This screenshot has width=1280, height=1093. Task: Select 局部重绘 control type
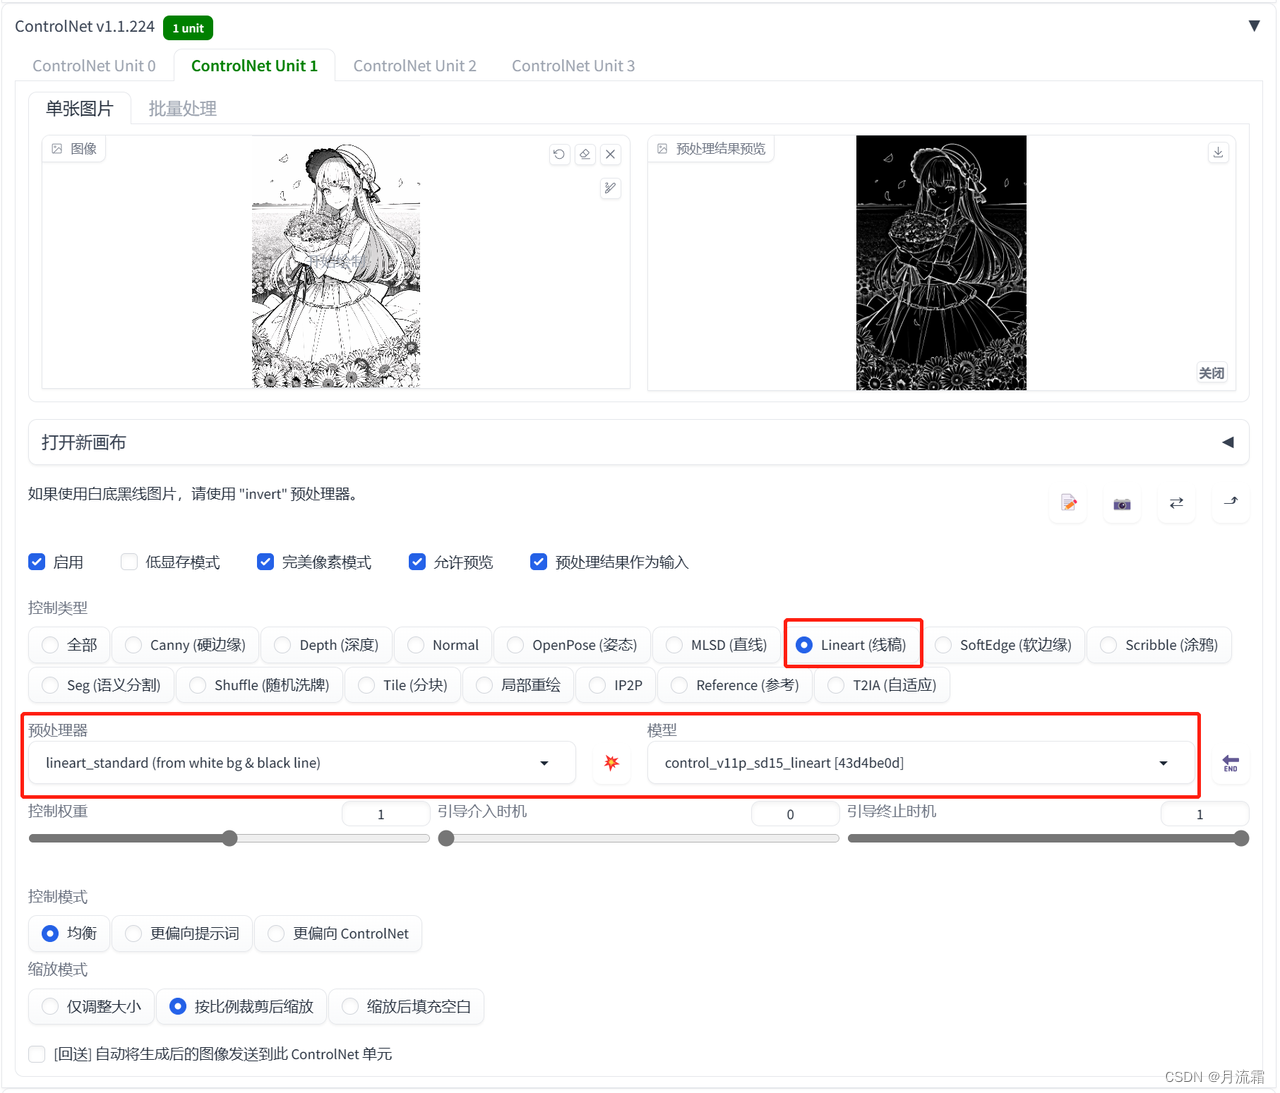(518, 685)
